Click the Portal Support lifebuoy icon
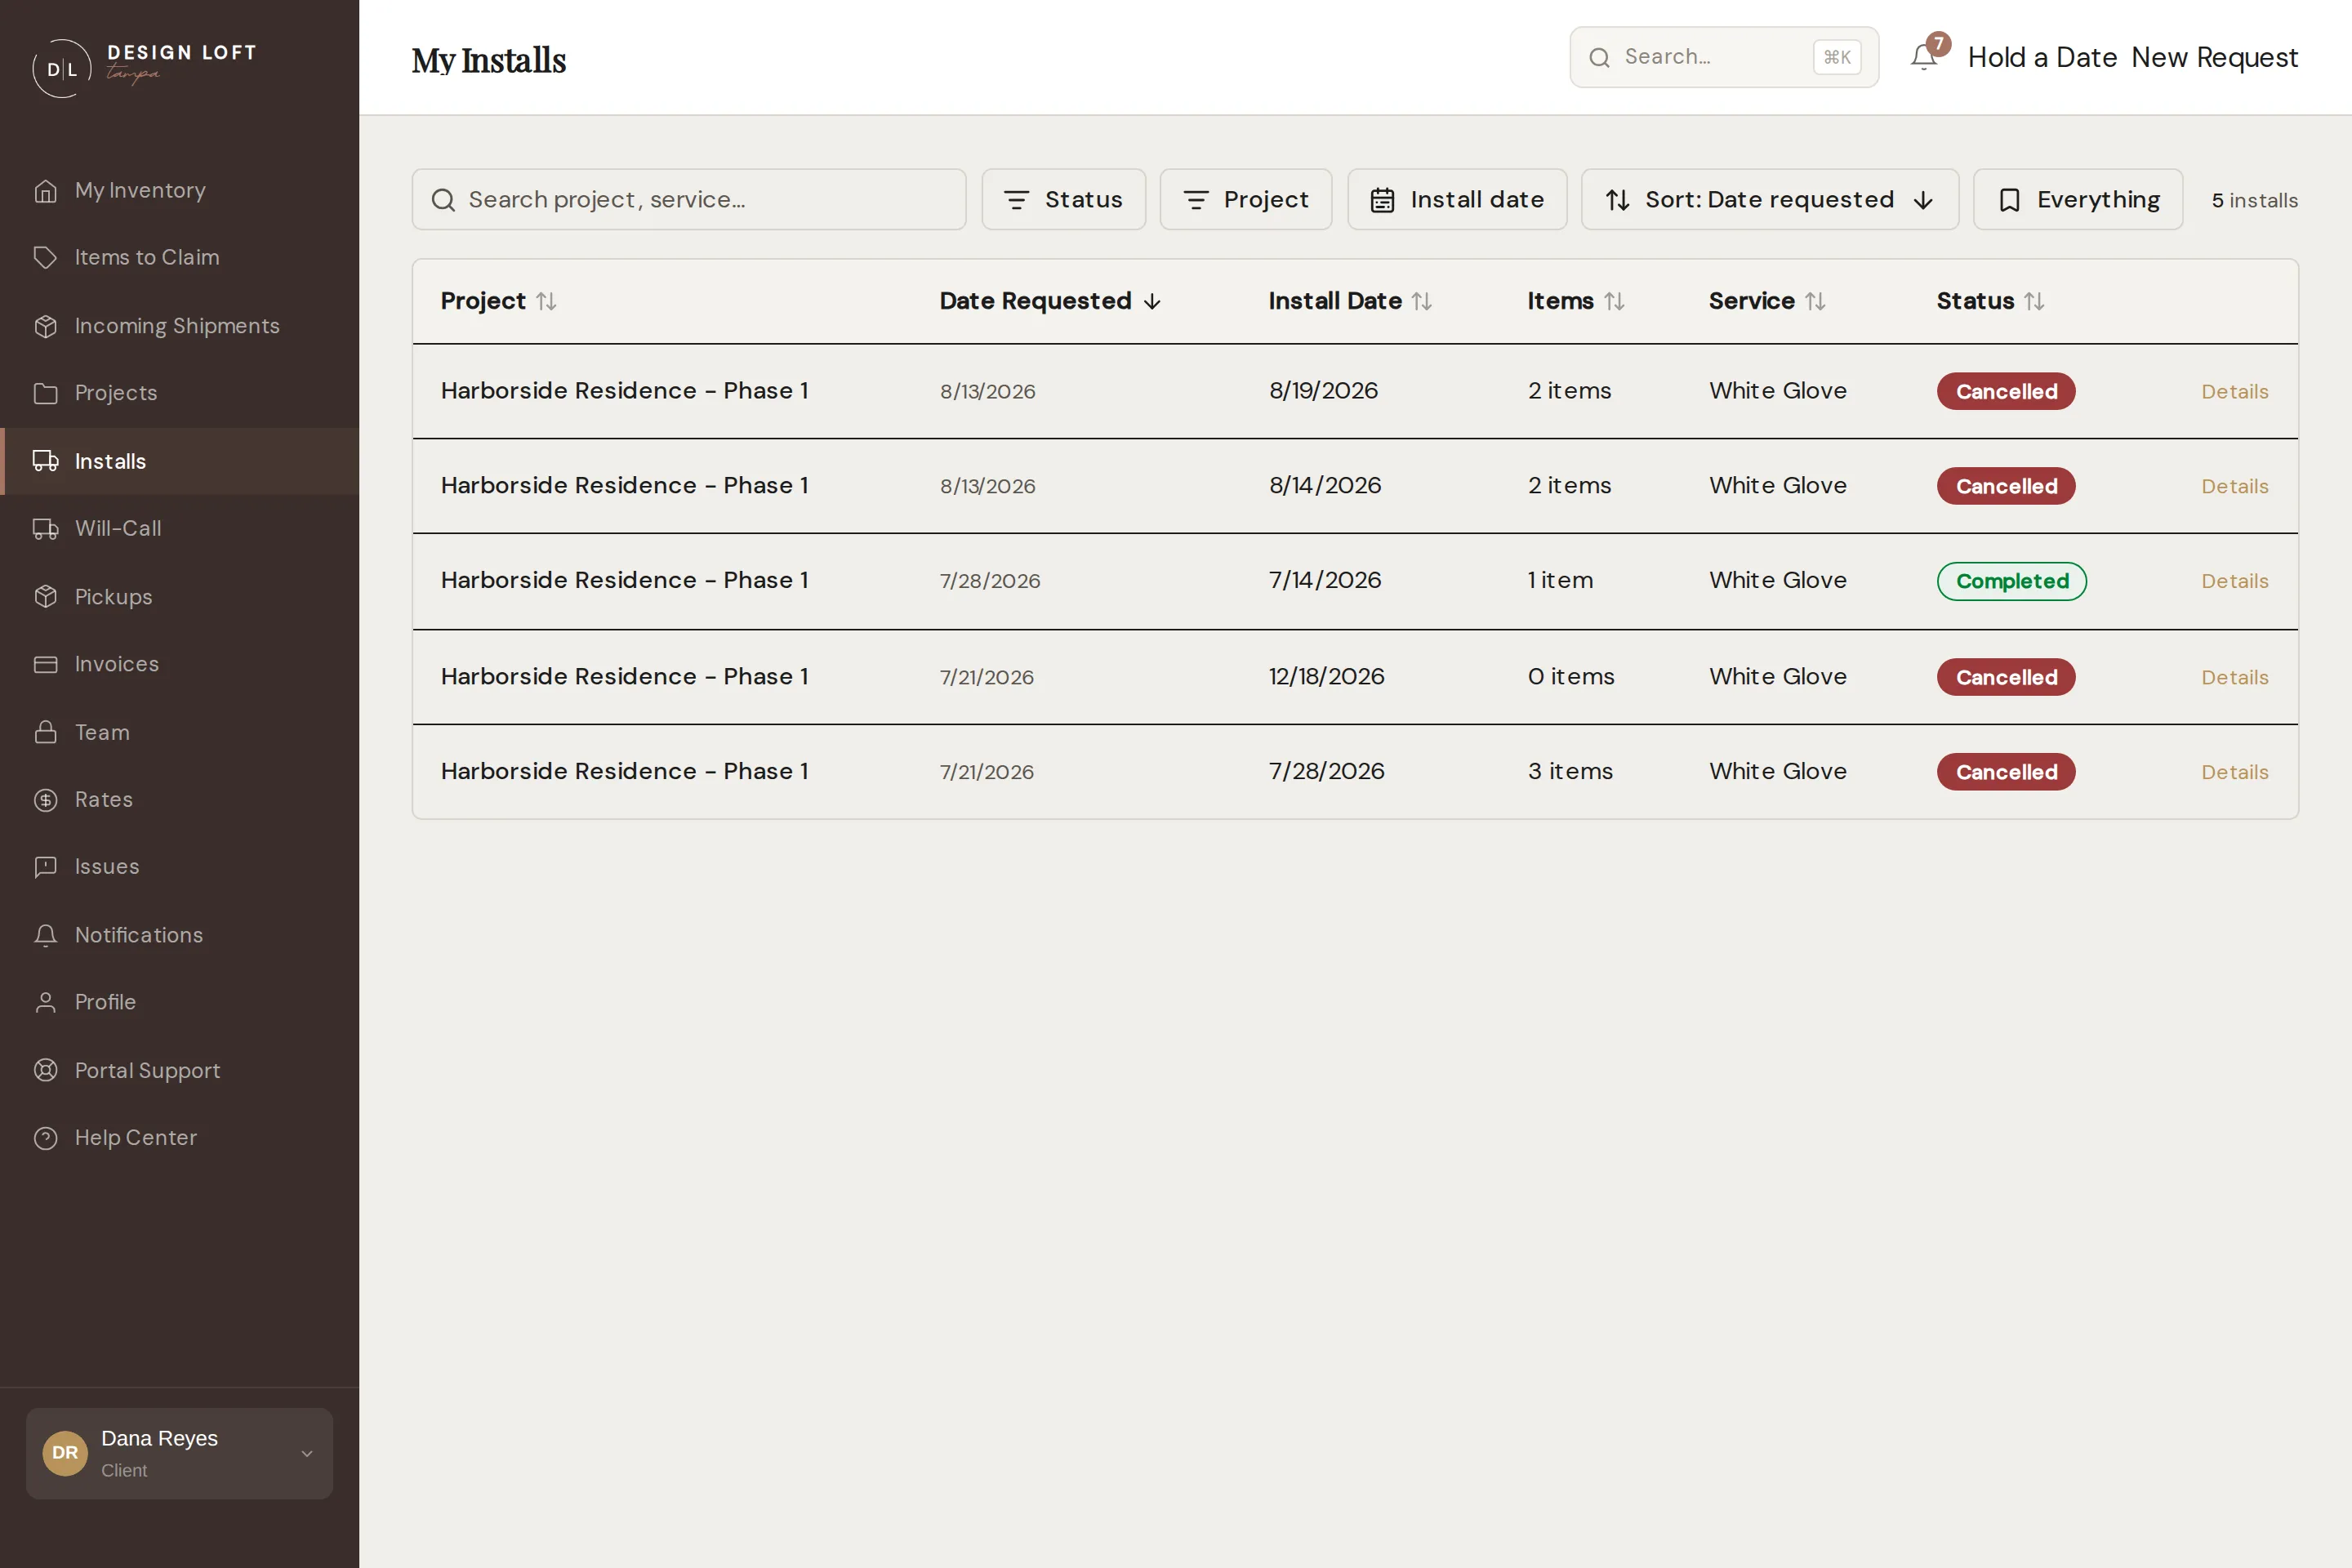2352x1568 pixels. click(x=46, y=1070)
